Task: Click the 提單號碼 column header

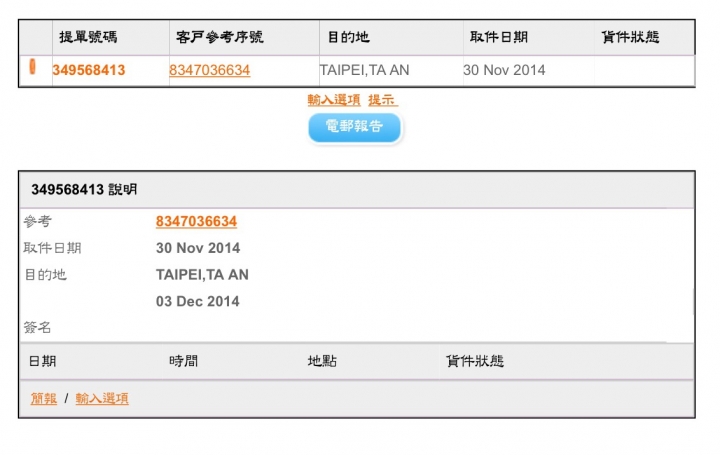Action: pyautogui.click(x=86, y=38)
